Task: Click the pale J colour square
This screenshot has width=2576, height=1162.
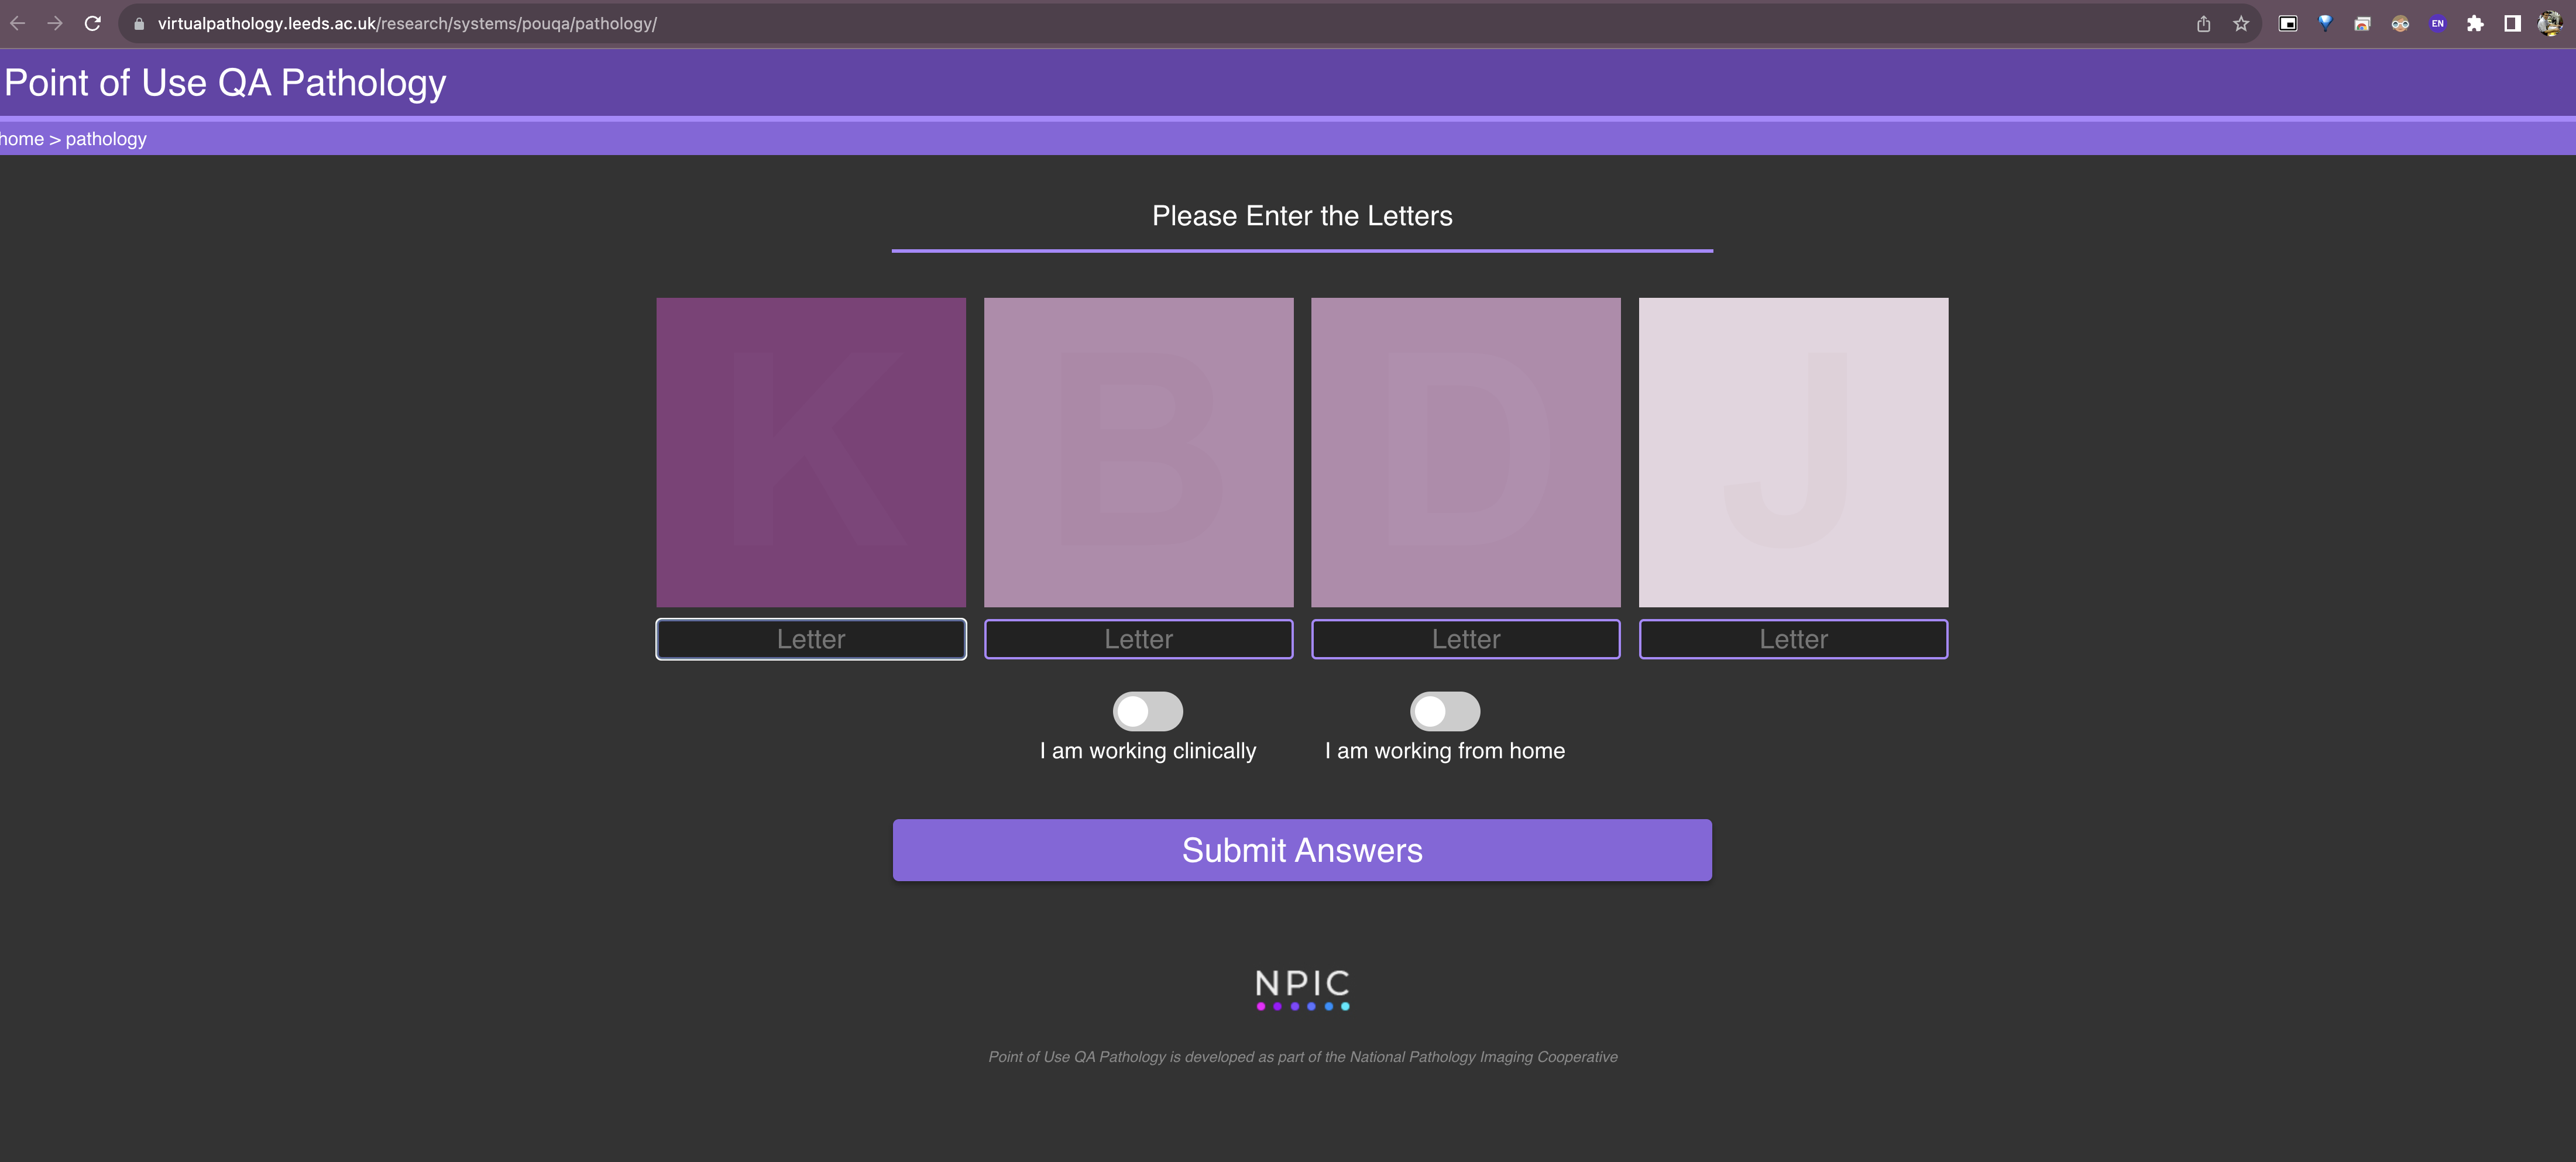Action: pos(1793,452)
